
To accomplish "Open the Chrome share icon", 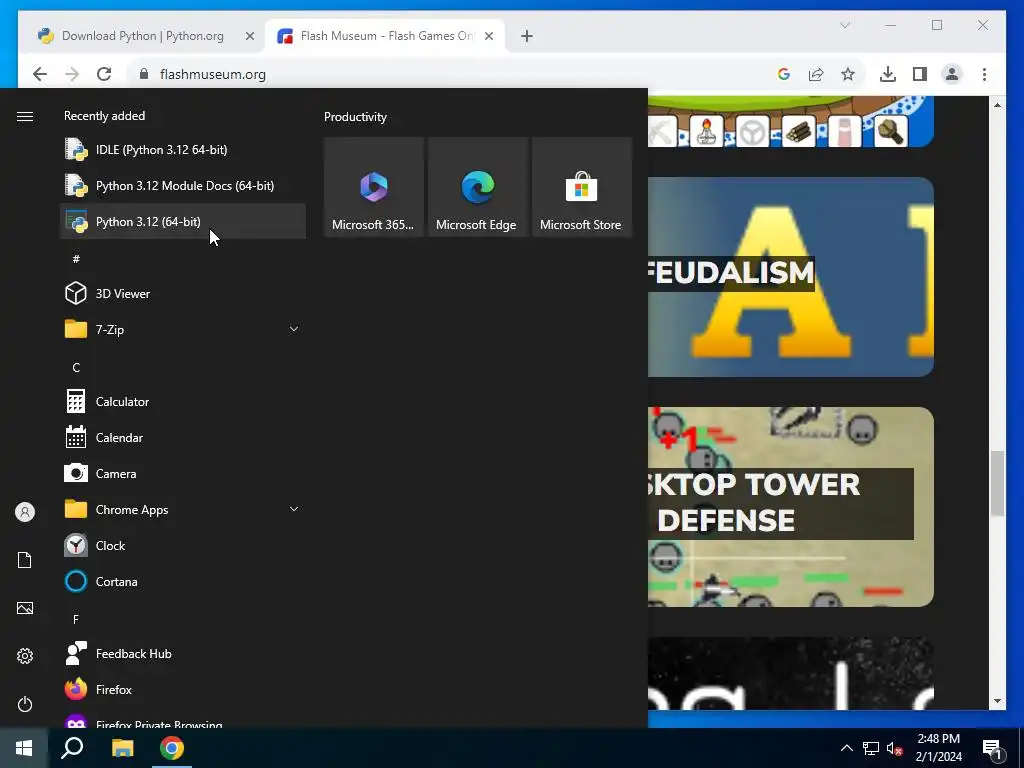I will (x=816, y=74).
